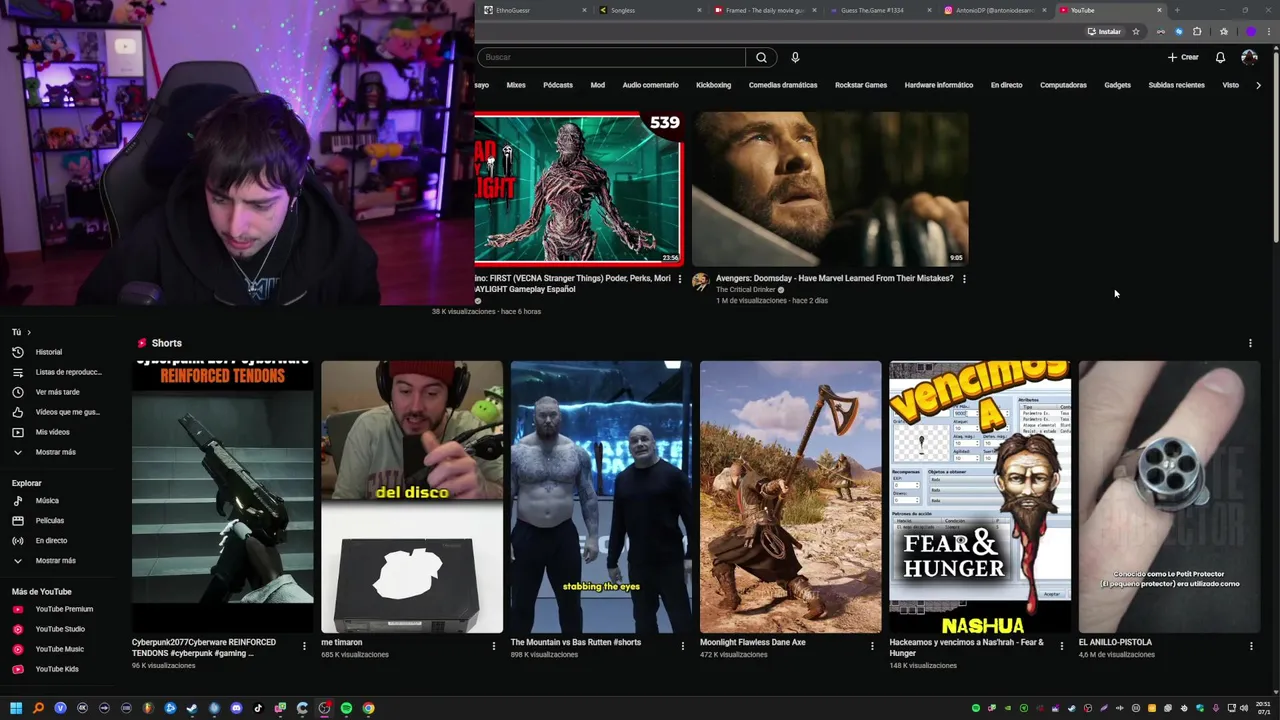Select the Subidas recientes chip
1280x720 pixels.
[1176, 85]
